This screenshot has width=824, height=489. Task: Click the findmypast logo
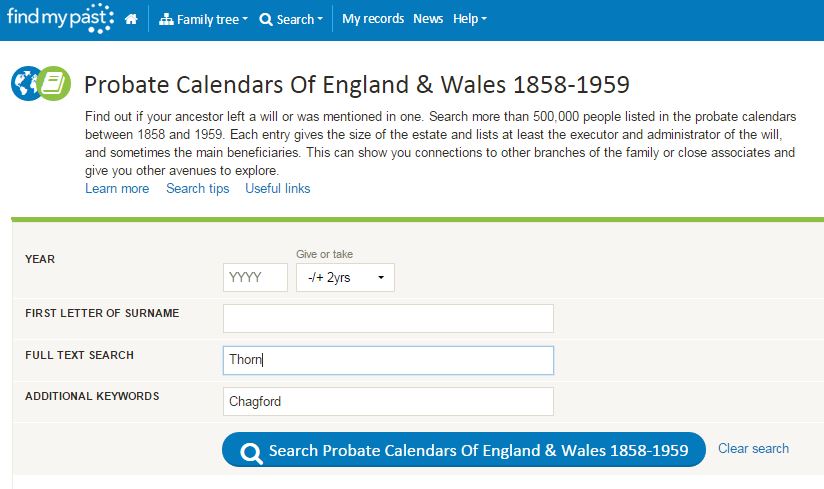click(58, 18)
